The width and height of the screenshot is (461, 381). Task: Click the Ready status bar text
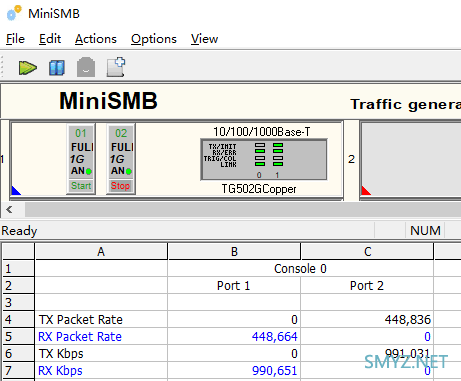tap(19, 230)
